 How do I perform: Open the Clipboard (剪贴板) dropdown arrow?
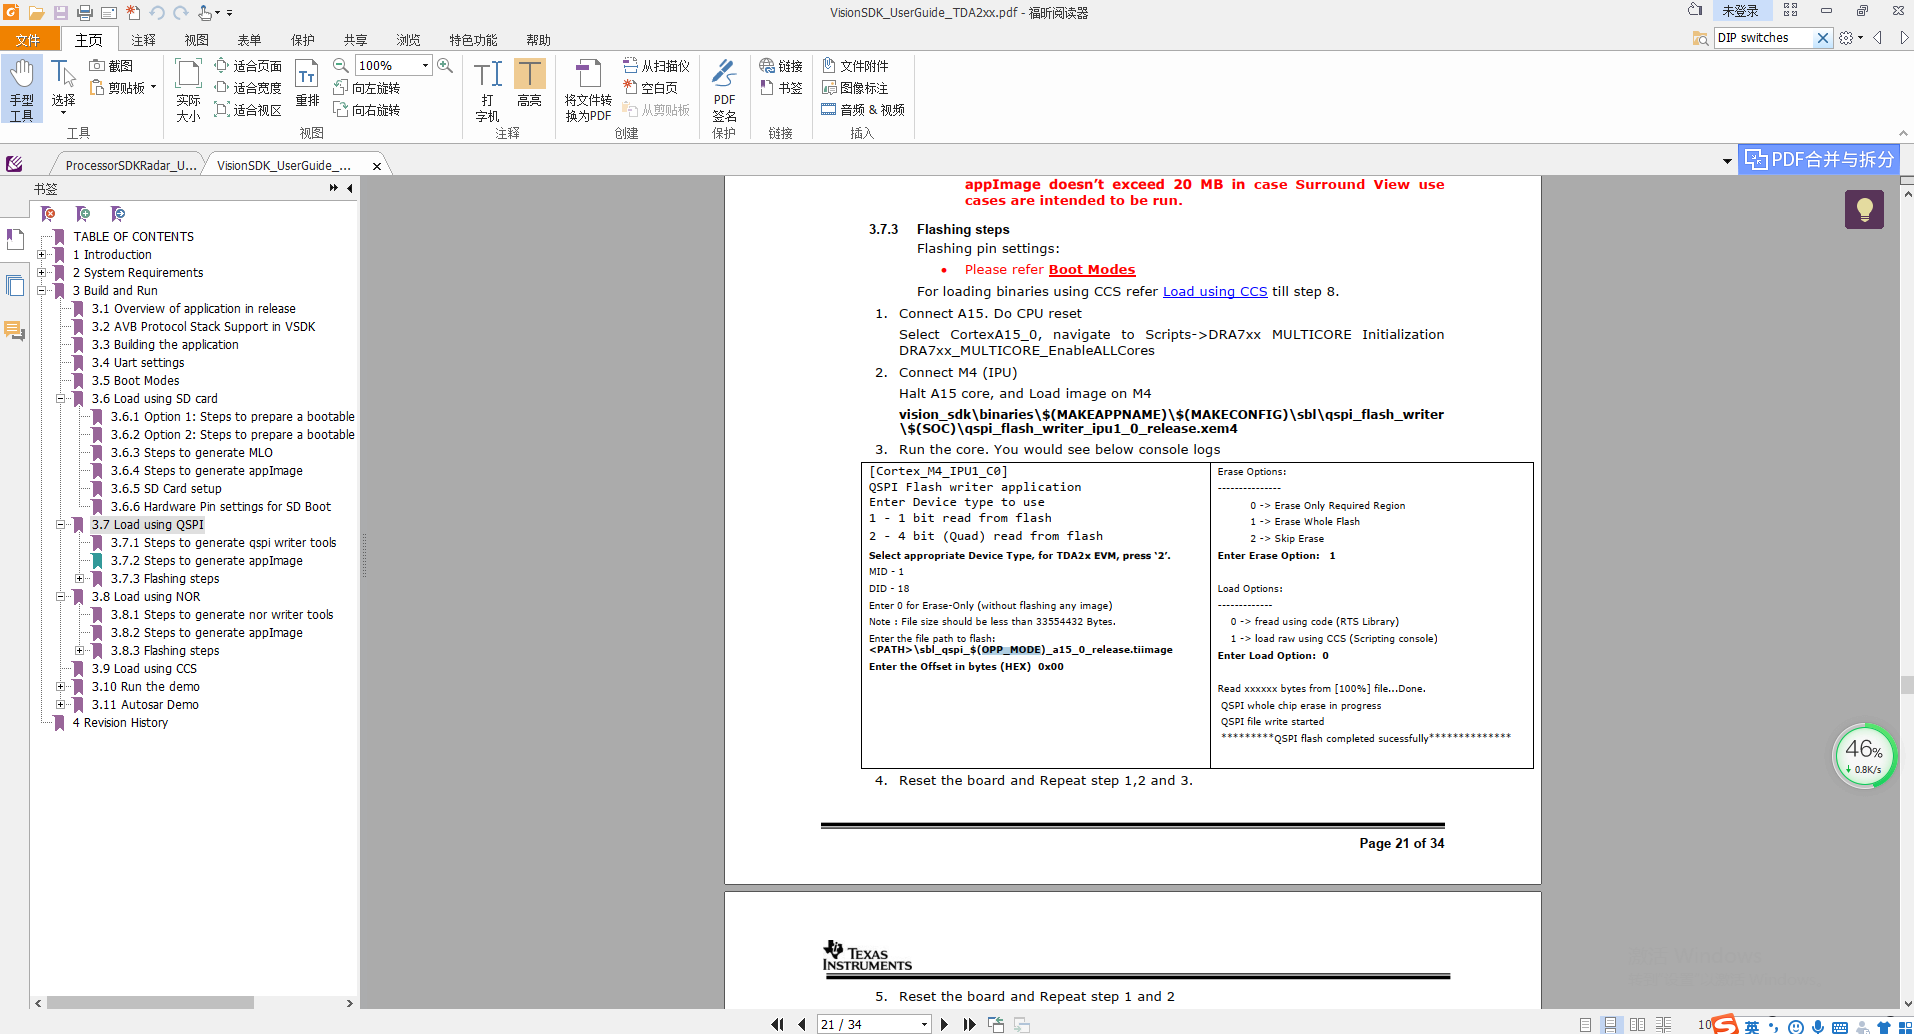point(153,88)
